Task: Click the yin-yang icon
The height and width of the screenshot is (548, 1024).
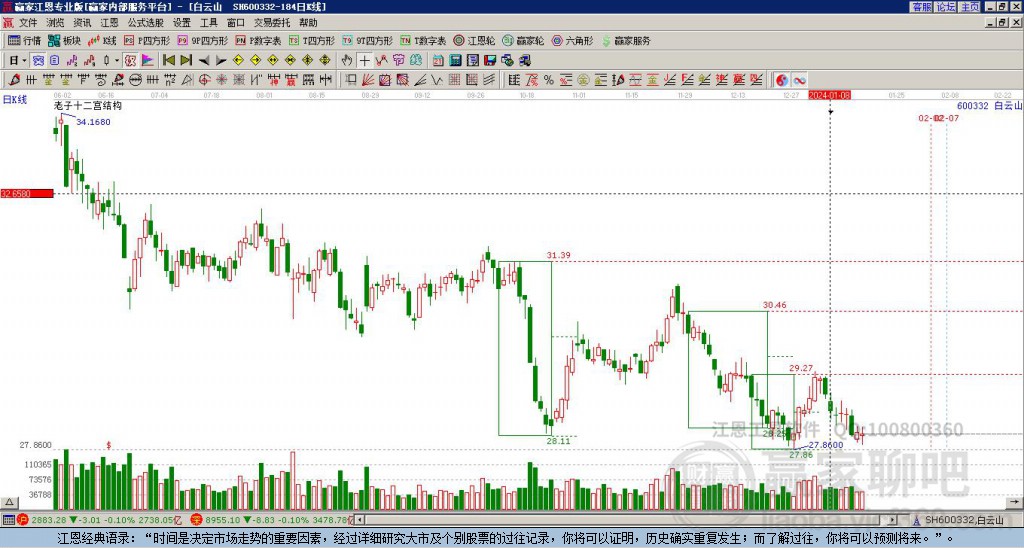Action: click(781, 80)
